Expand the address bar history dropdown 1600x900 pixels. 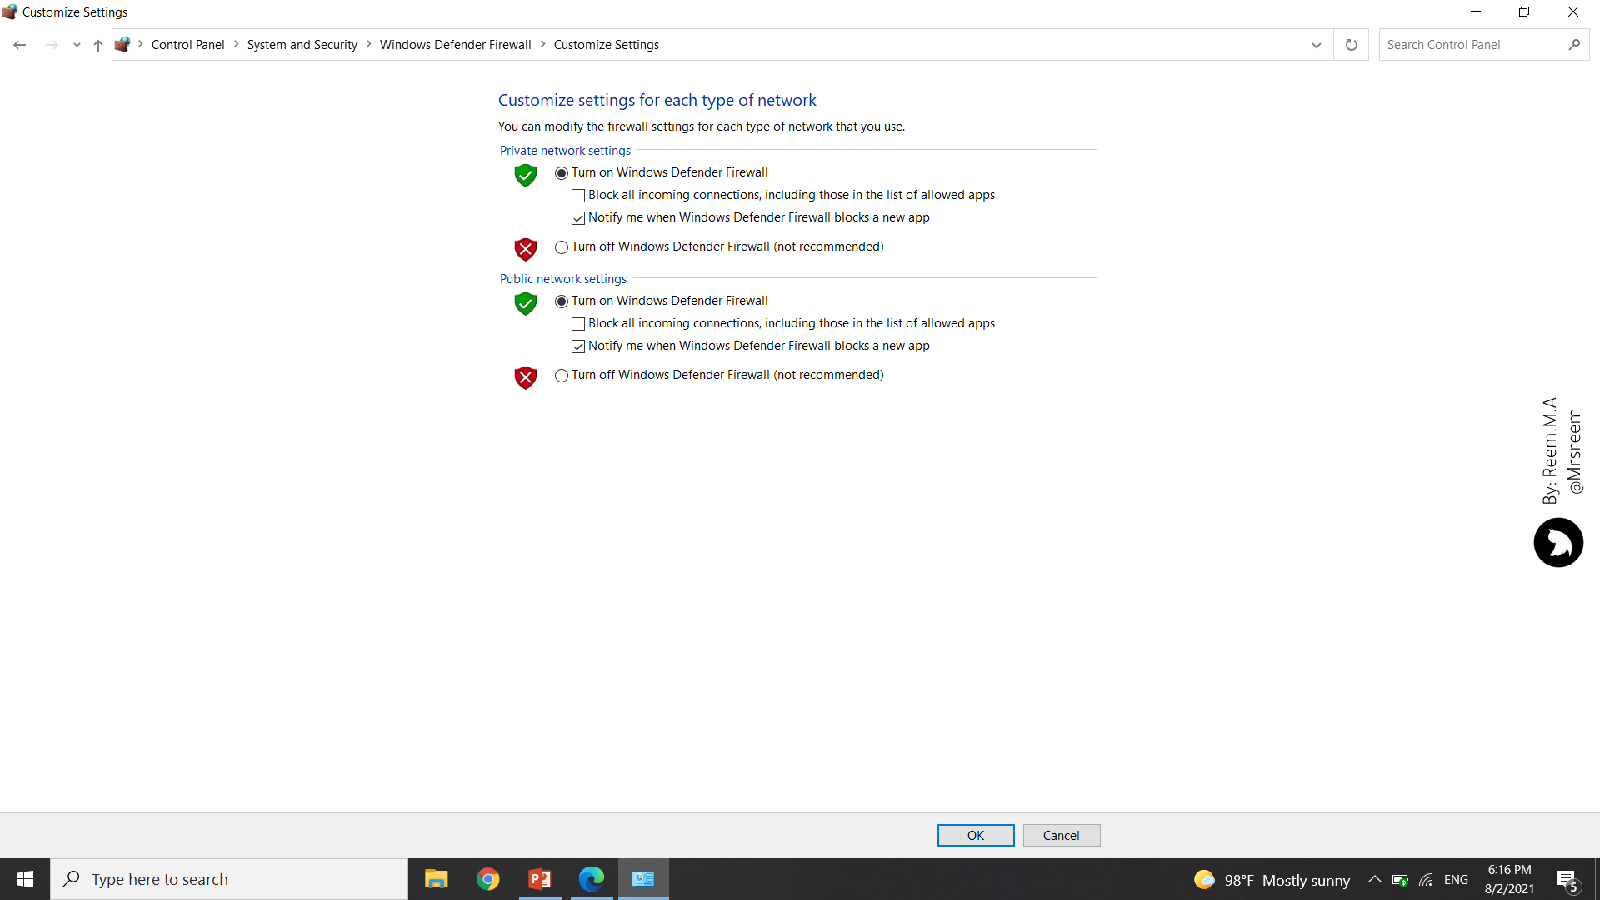pyautogui.click(x=1316, y=45)
